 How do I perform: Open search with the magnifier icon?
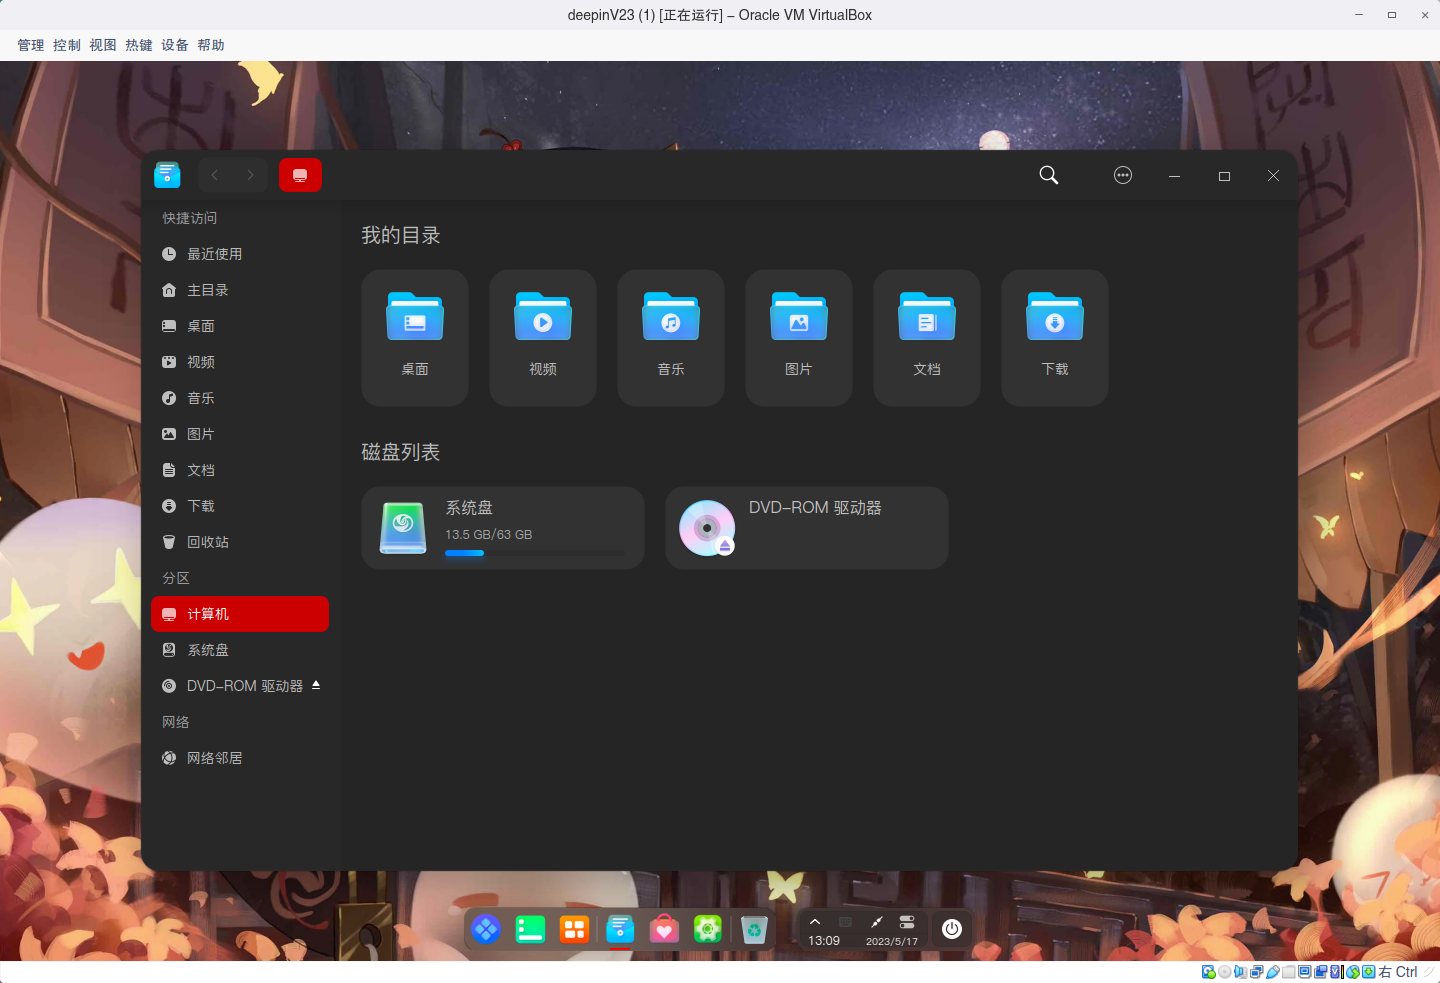pos(1049,175)
